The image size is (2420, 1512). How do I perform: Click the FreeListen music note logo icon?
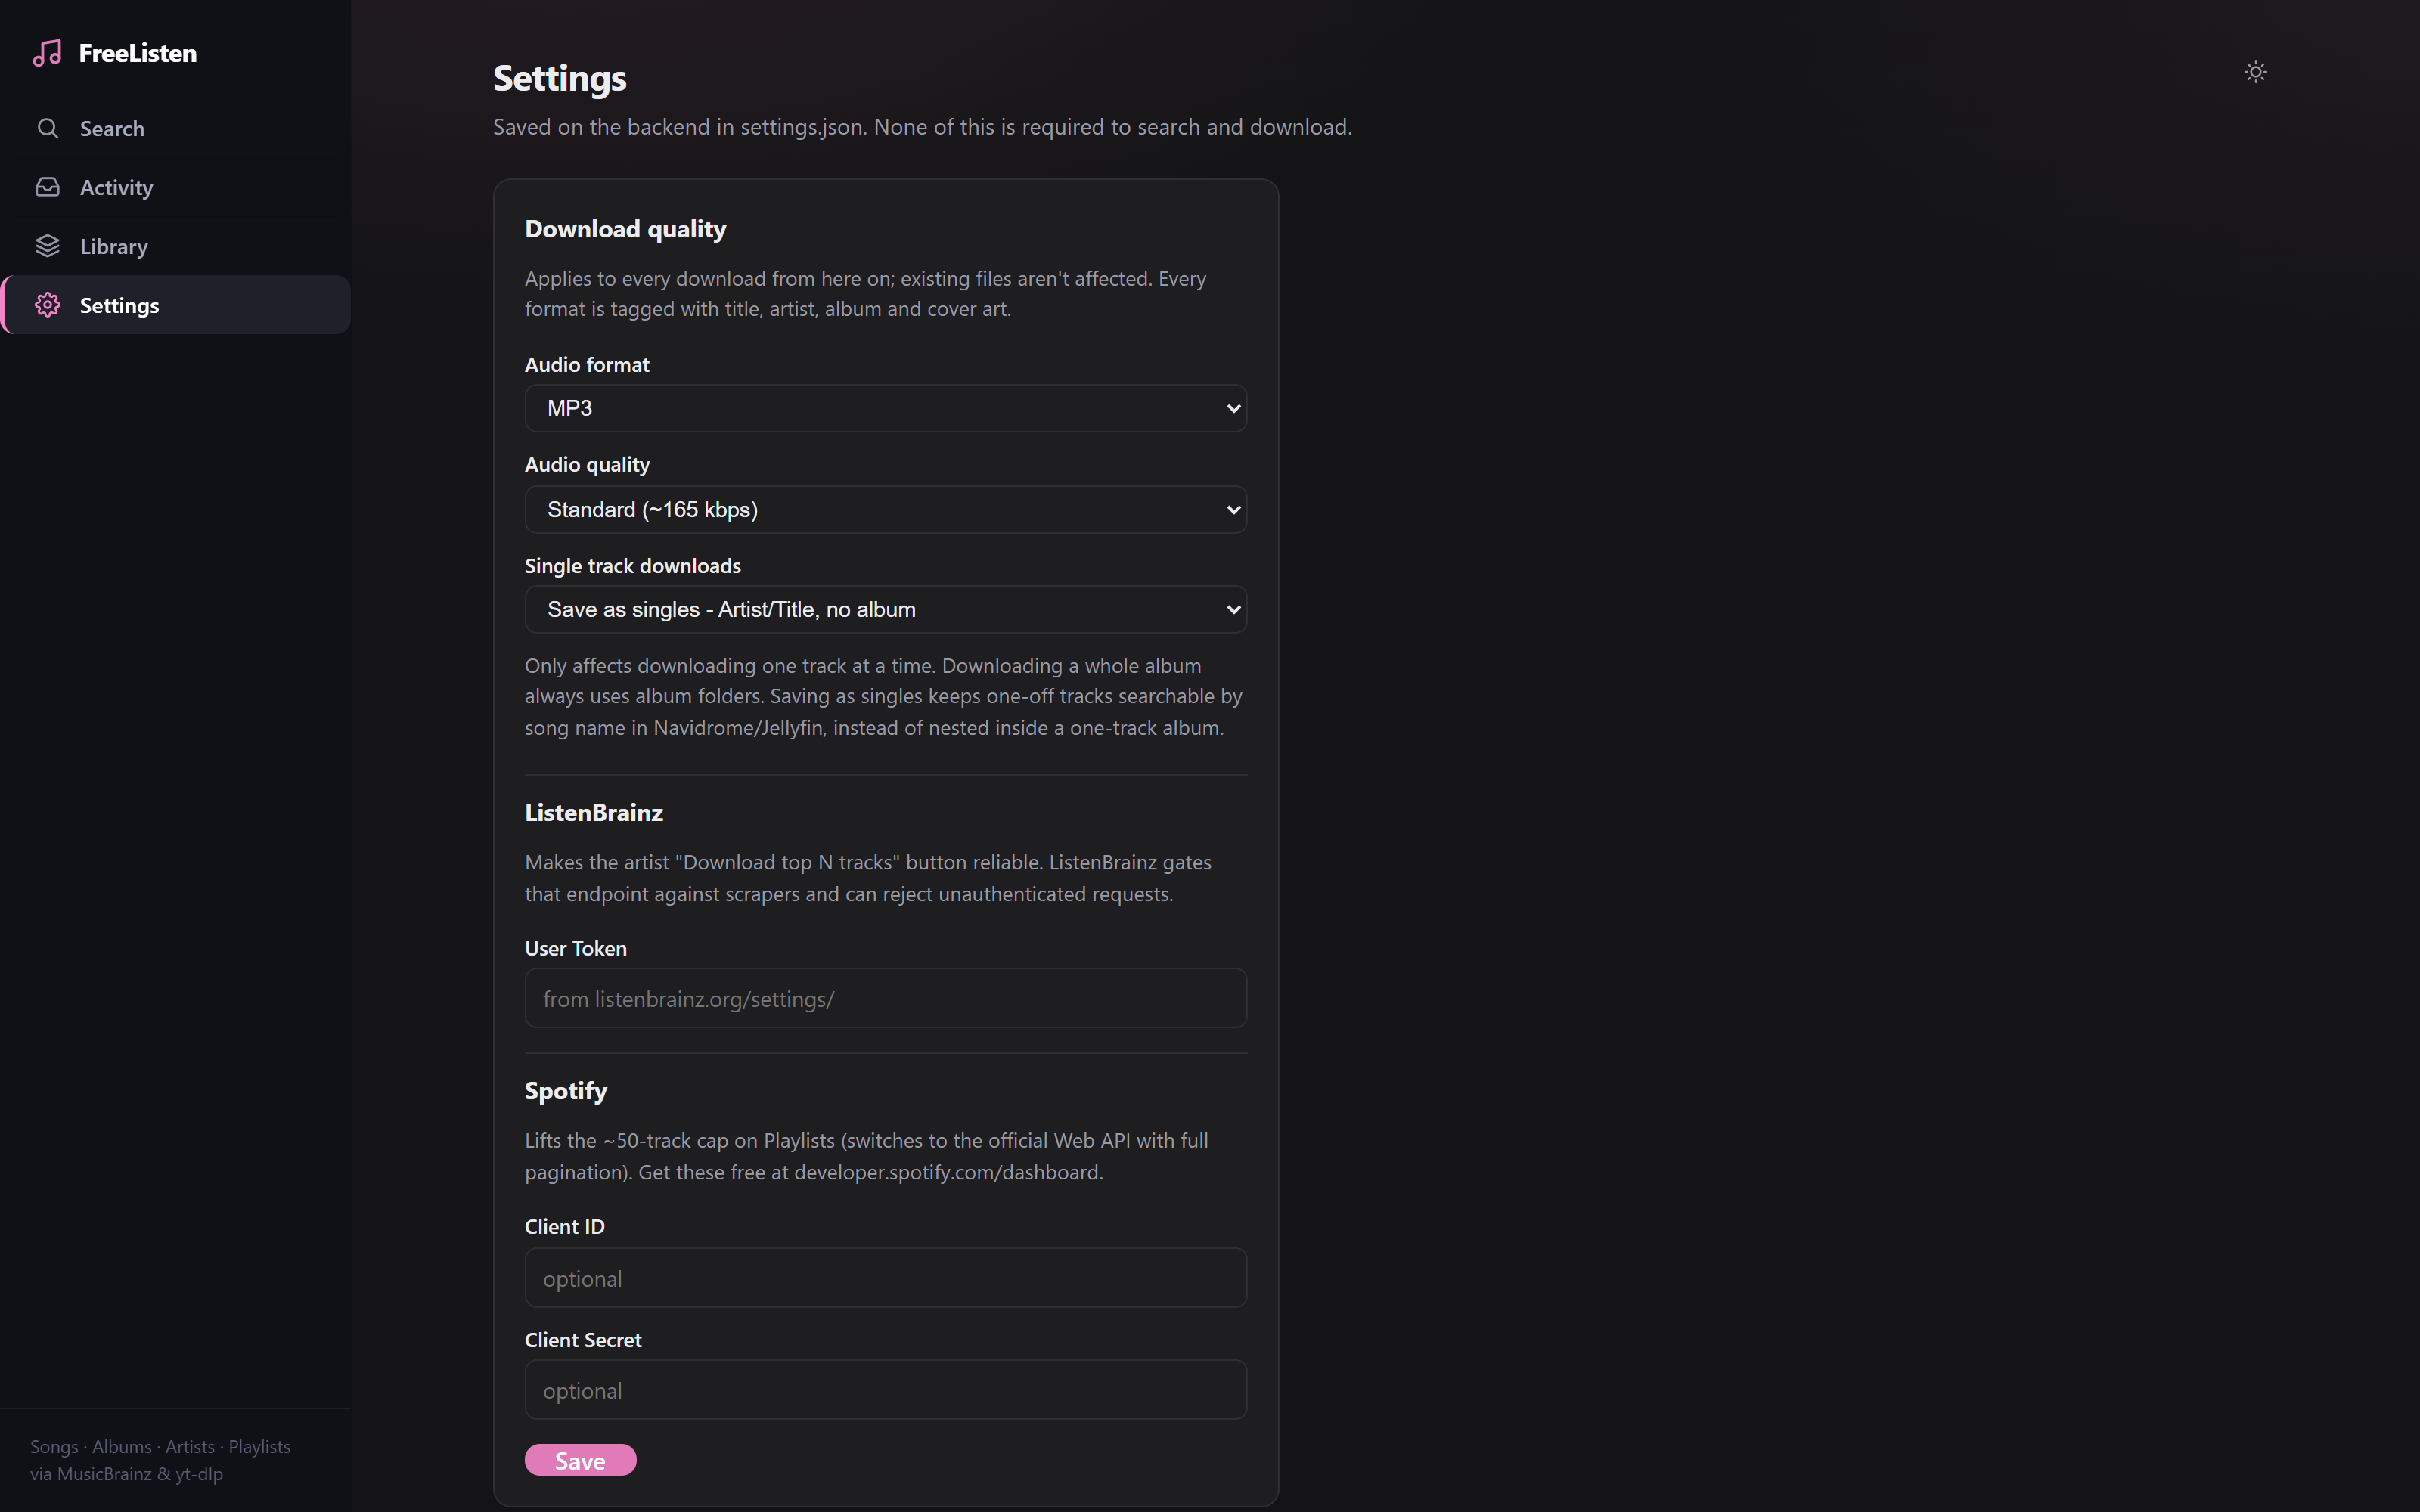click(47, 53)
